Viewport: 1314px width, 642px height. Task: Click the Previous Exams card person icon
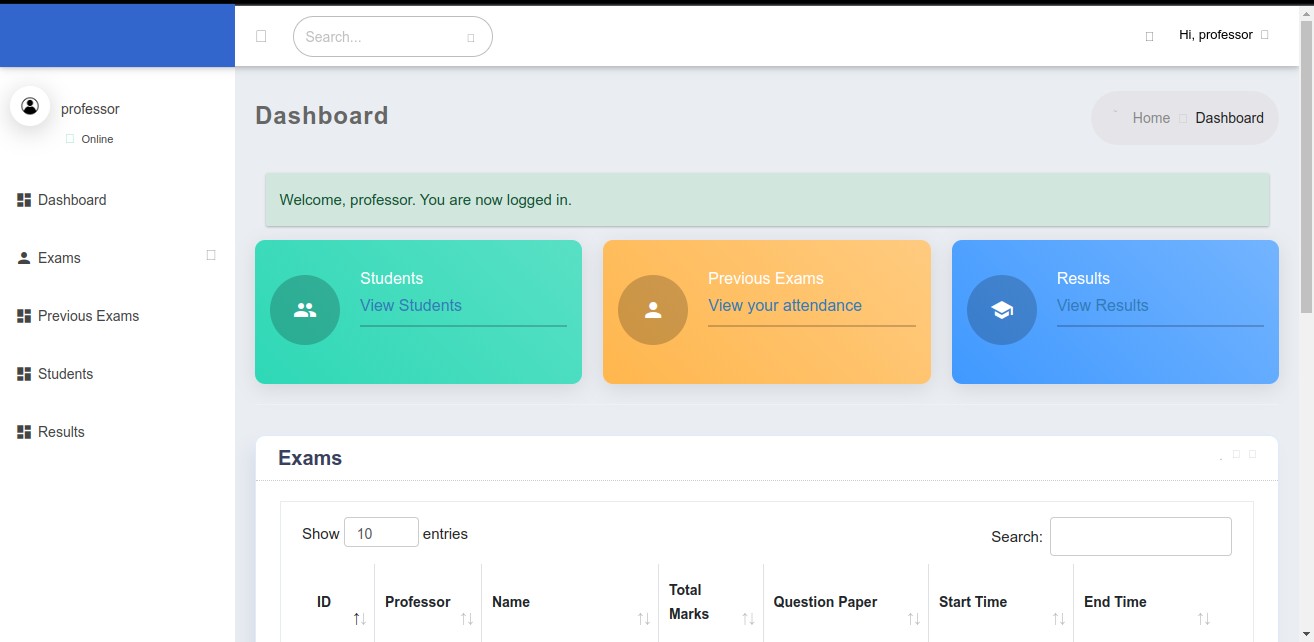click(x=653, y=310)
